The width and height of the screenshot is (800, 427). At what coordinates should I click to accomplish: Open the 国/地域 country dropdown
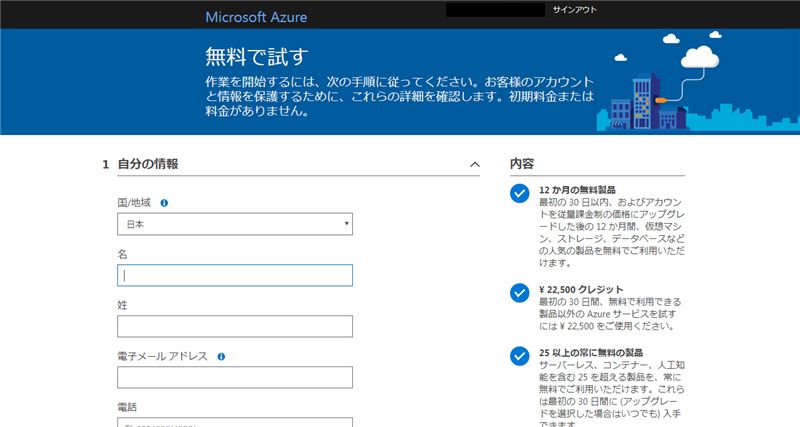[235, 224]
